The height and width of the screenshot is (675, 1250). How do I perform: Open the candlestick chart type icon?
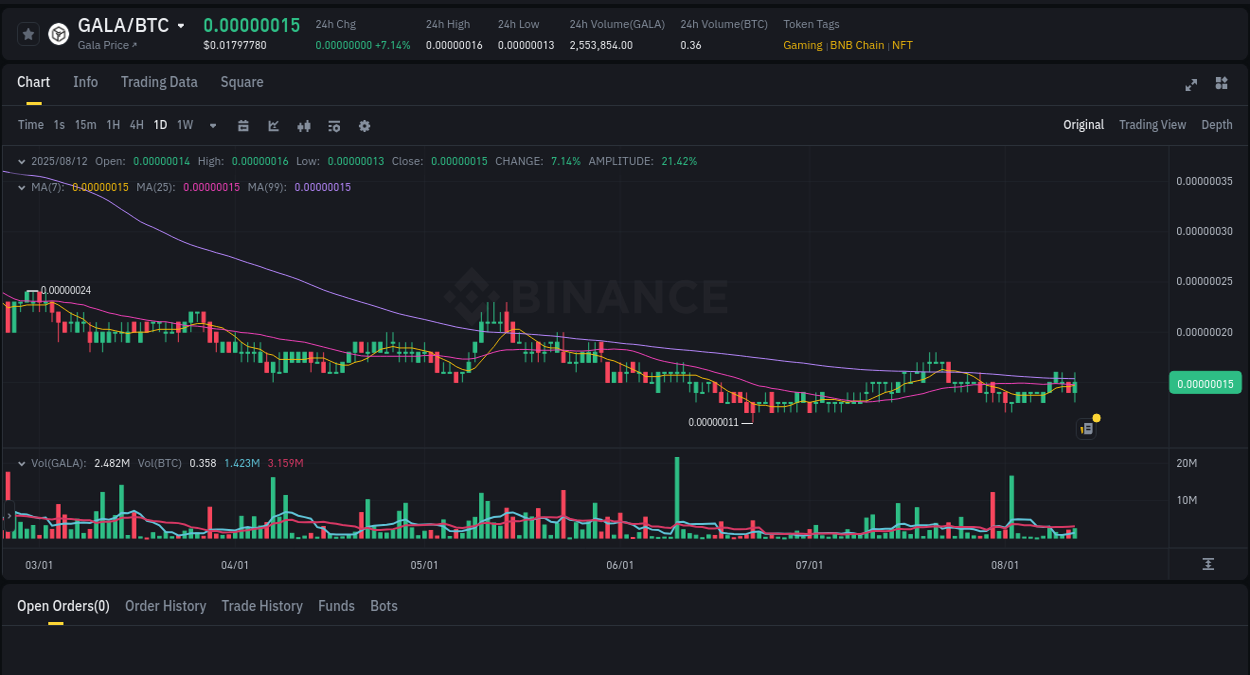click(x=304, y=126)
